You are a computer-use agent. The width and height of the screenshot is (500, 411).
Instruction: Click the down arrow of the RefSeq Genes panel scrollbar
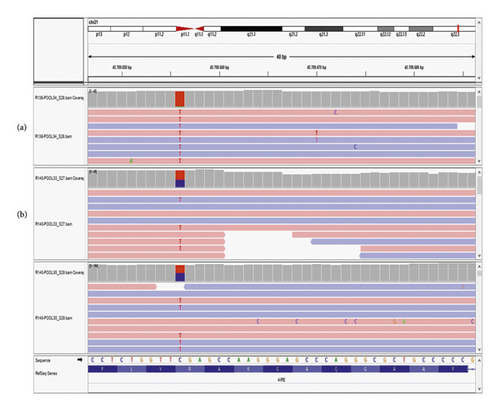tap(479, 389)
